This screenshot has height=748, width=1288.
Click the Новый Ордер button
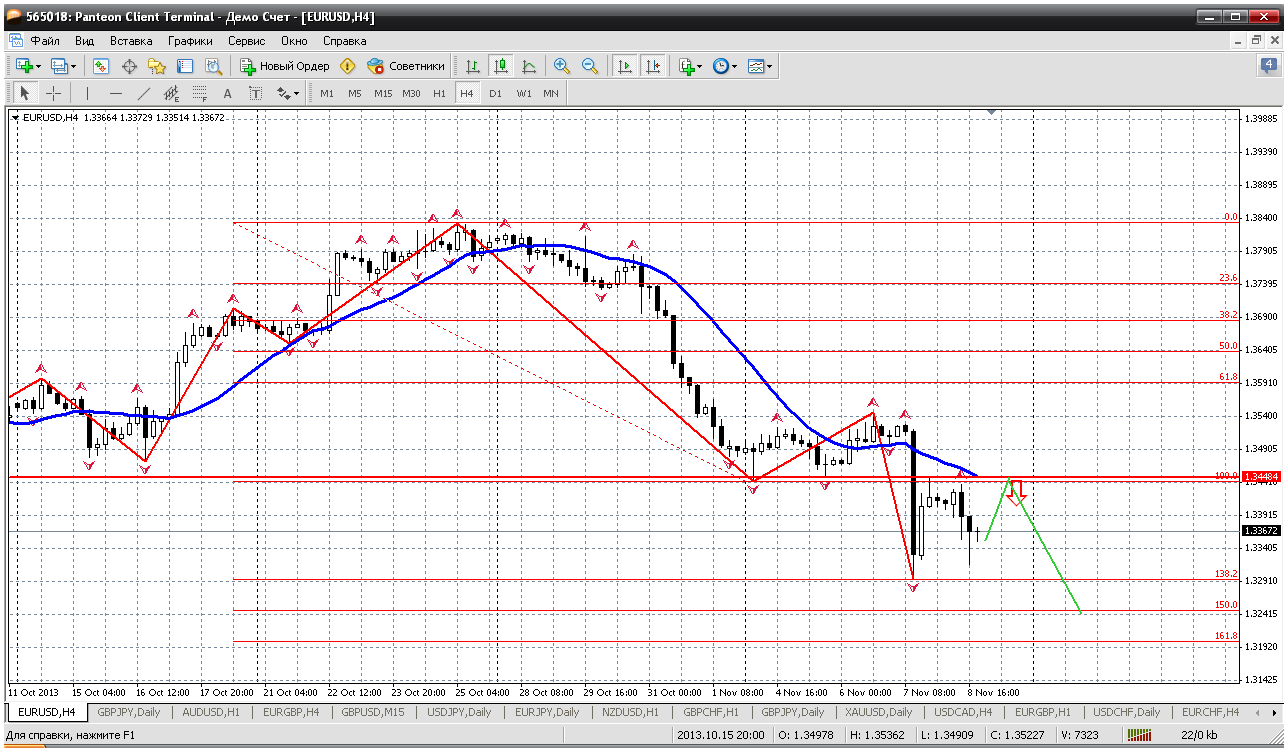point(285,66)
